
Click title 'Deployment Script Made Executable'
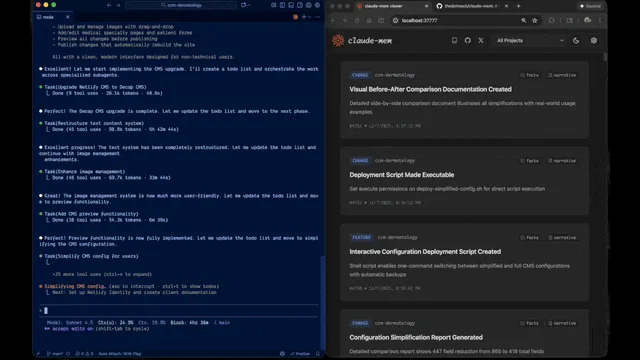tap(402, 175)
